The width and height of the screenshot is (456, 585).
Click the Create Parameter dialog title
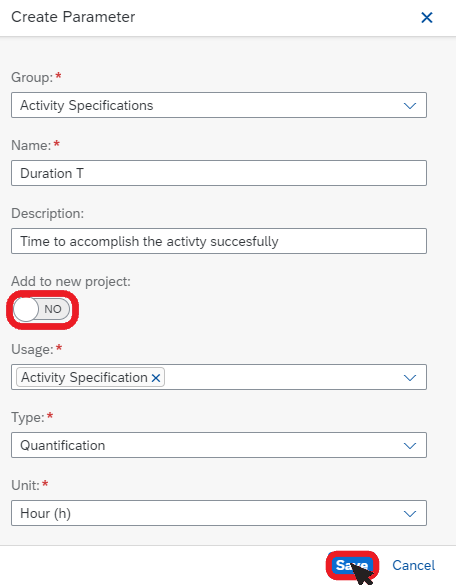pos(73,17)
